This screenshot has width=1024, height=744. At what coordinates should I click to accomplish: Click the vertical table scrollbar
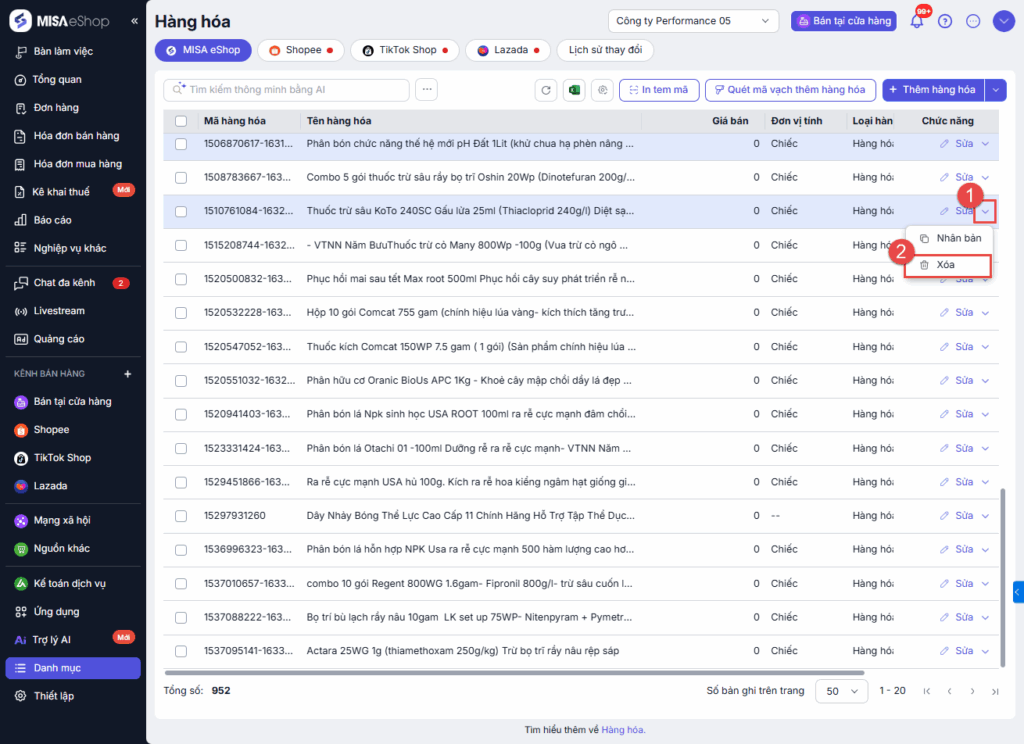[1002, 577]
